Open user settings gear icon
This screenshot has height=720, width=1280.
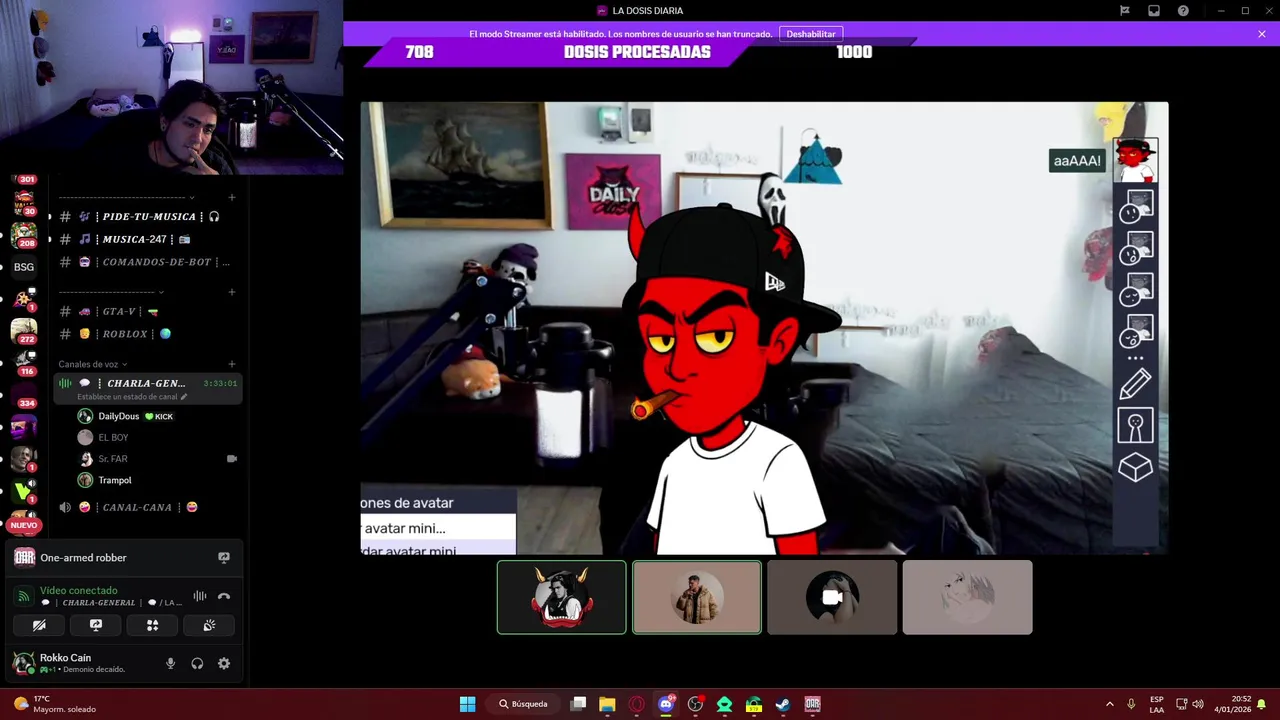tap(224, 663)
